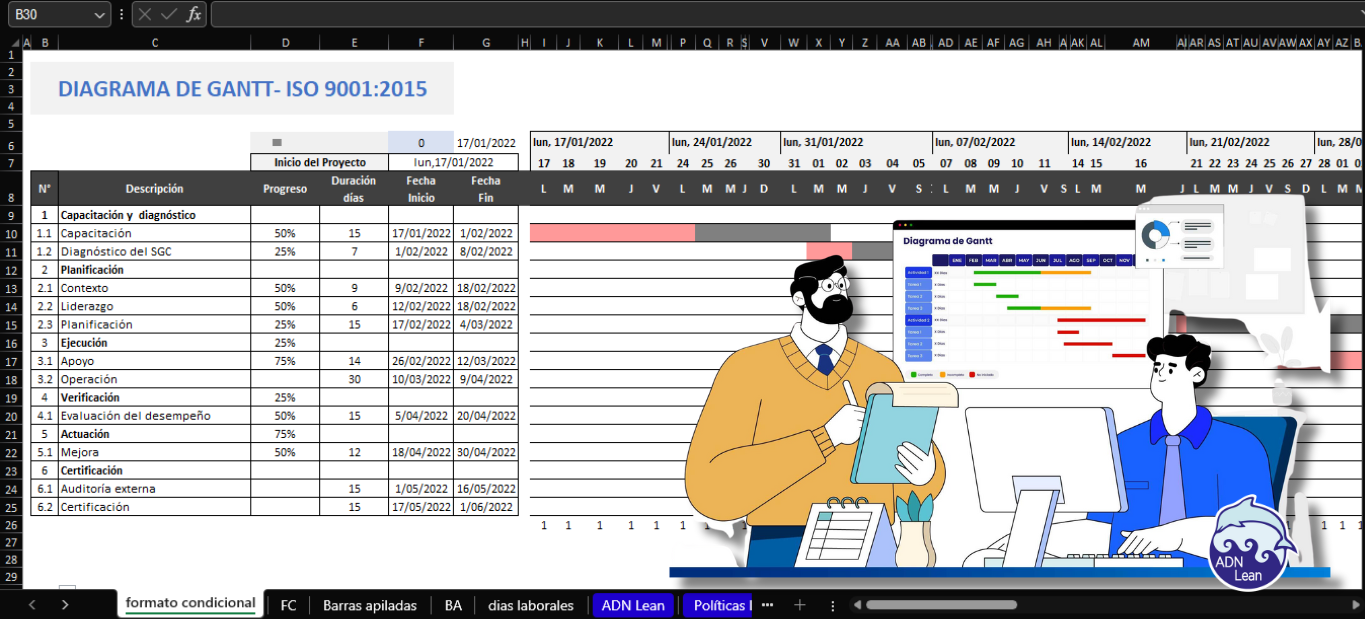
Task: Open the dias laborales sheet
Action: (531, 605)
